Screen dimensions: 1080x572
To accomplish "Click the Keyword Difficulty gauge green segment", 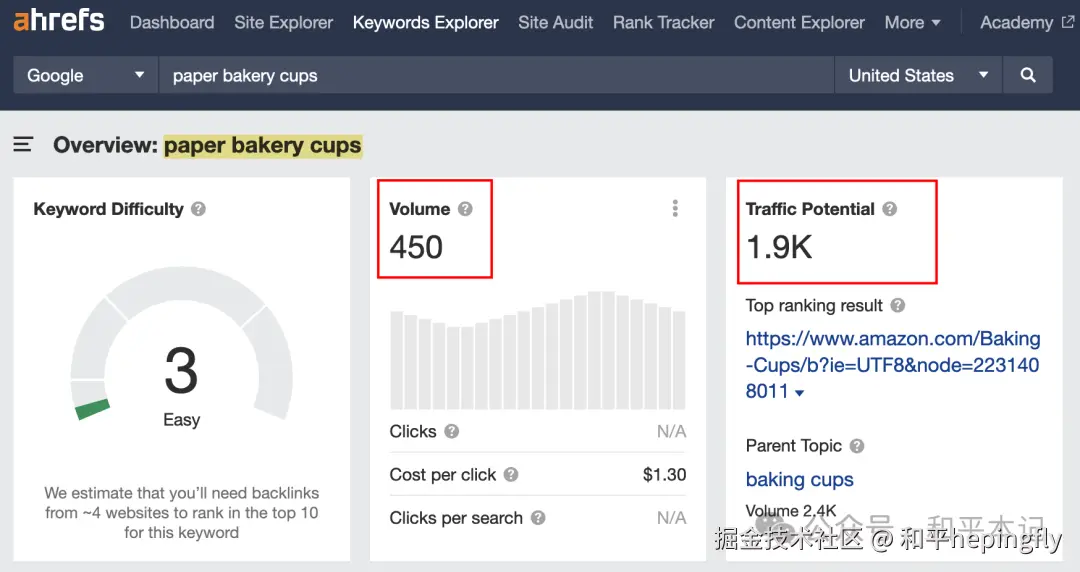I will point(93,408).
